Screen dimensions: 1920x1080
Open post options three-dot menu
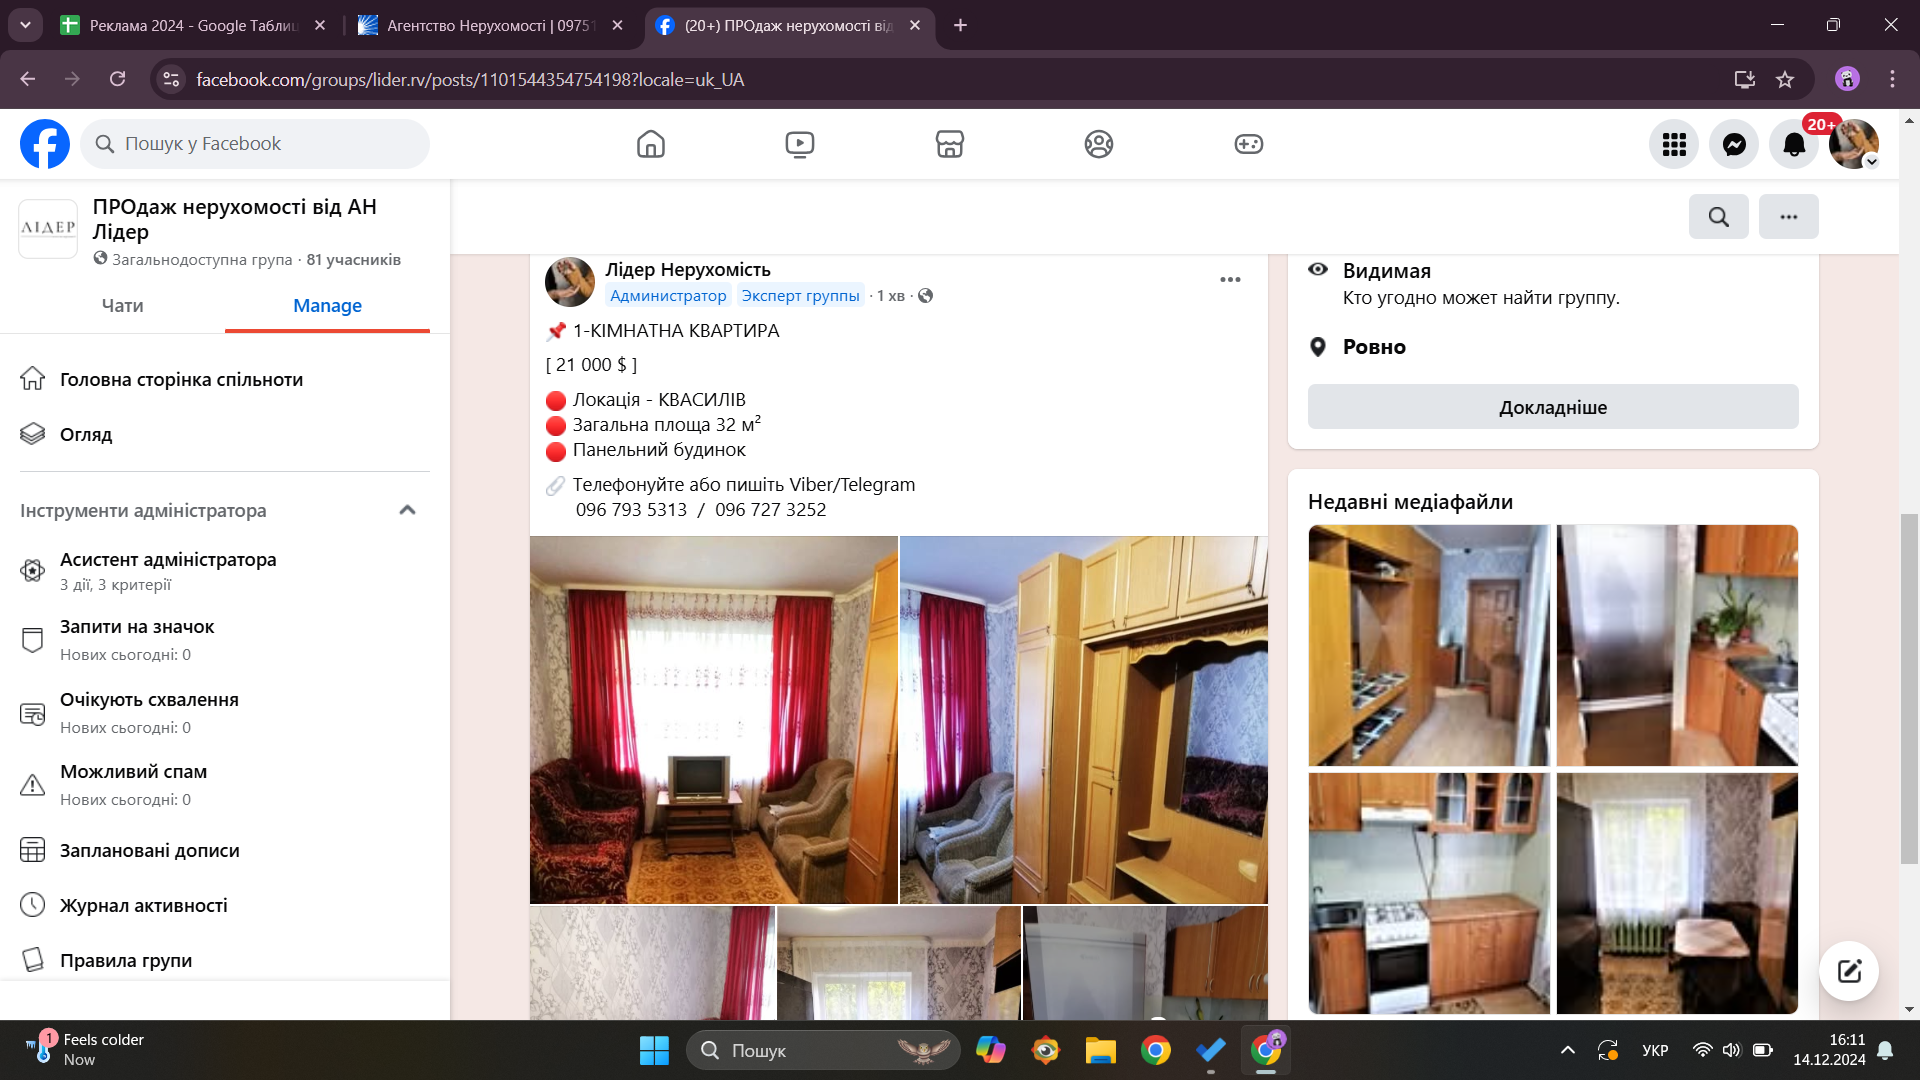pos(1230,280)
